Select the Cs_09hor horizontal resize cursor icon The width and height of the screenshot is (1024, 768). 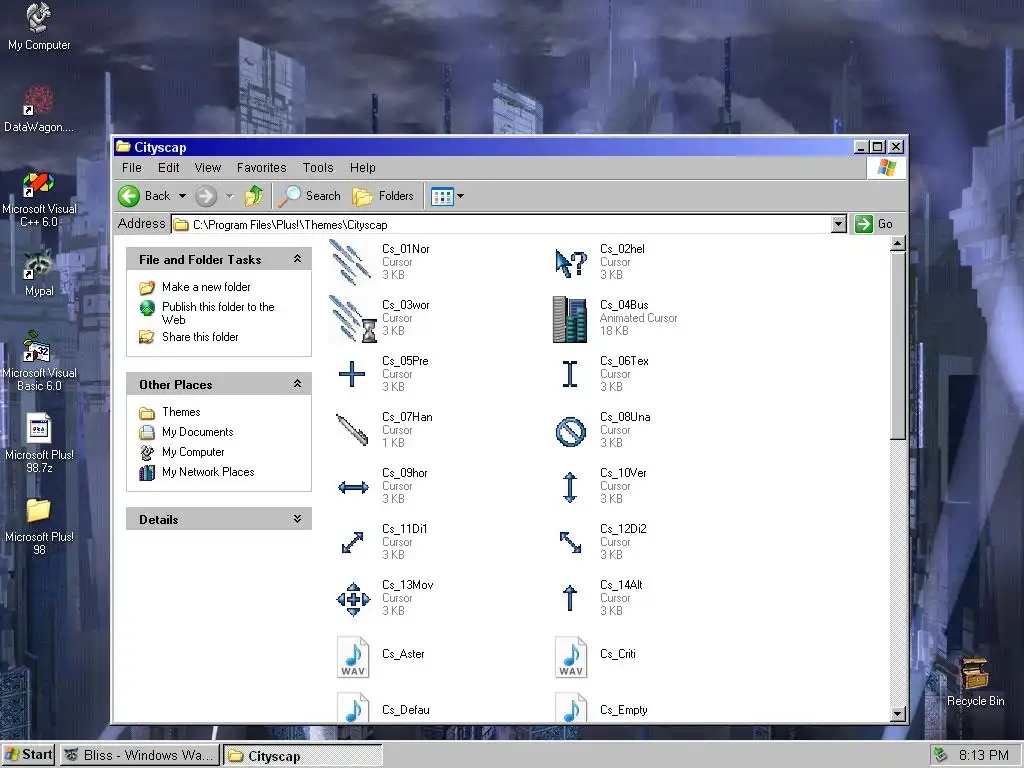pos(353,487)
